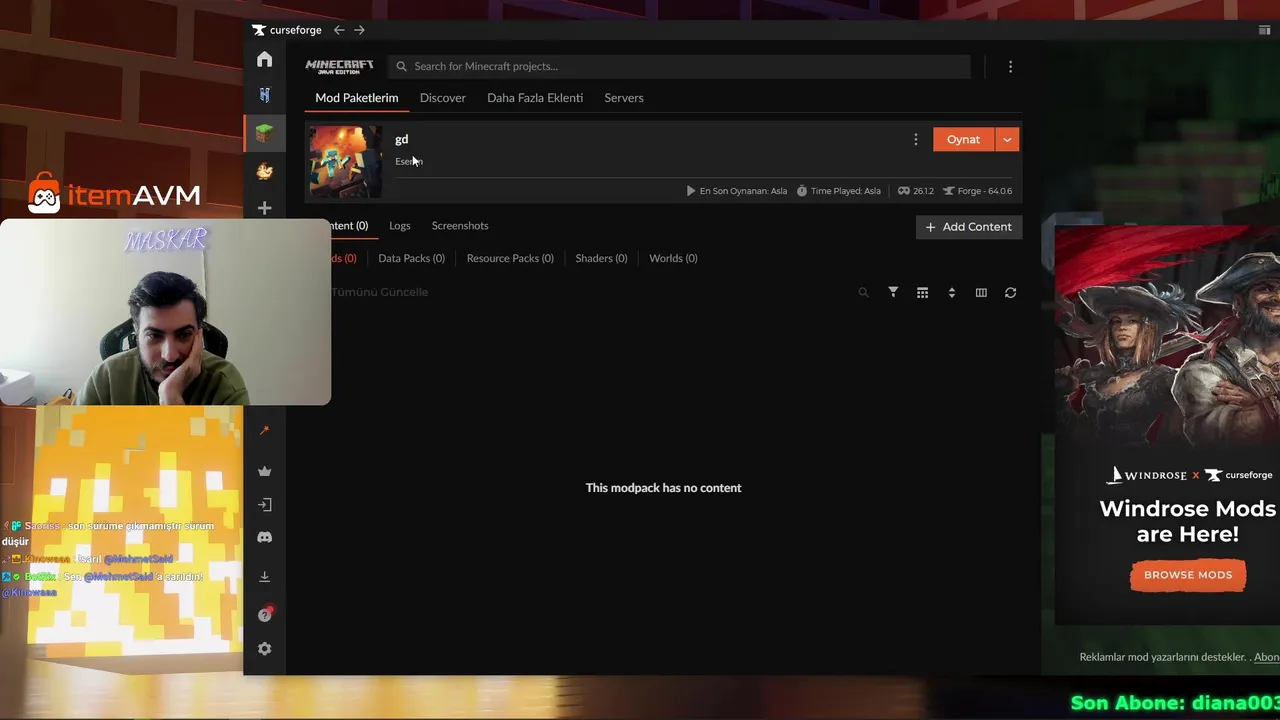Open the filter funnel icon
The width and height of the screenshot is (1280, 720).
click(x=893, y=292)
